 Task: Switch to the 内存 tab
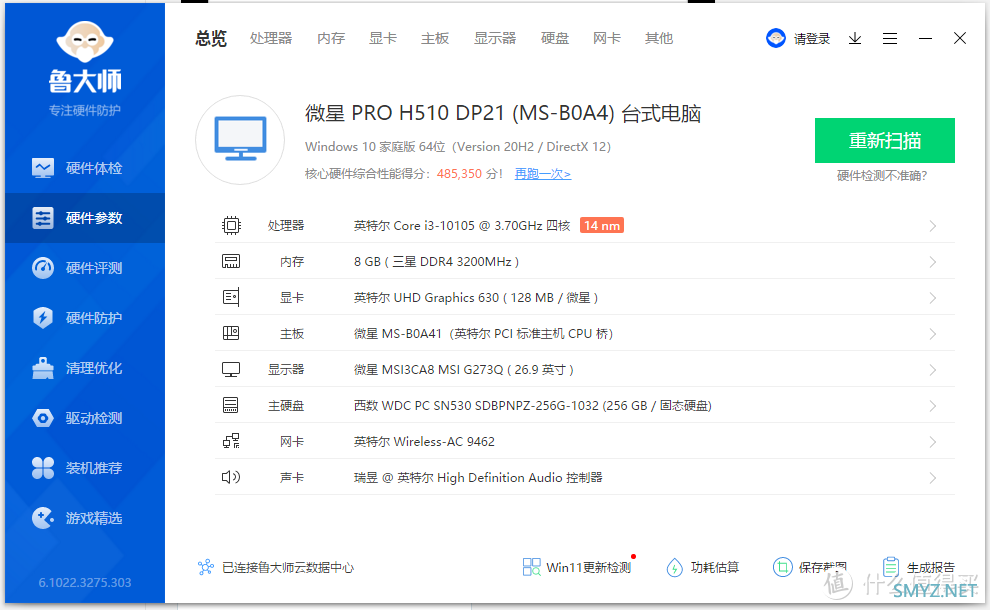(x=331, y=39)
